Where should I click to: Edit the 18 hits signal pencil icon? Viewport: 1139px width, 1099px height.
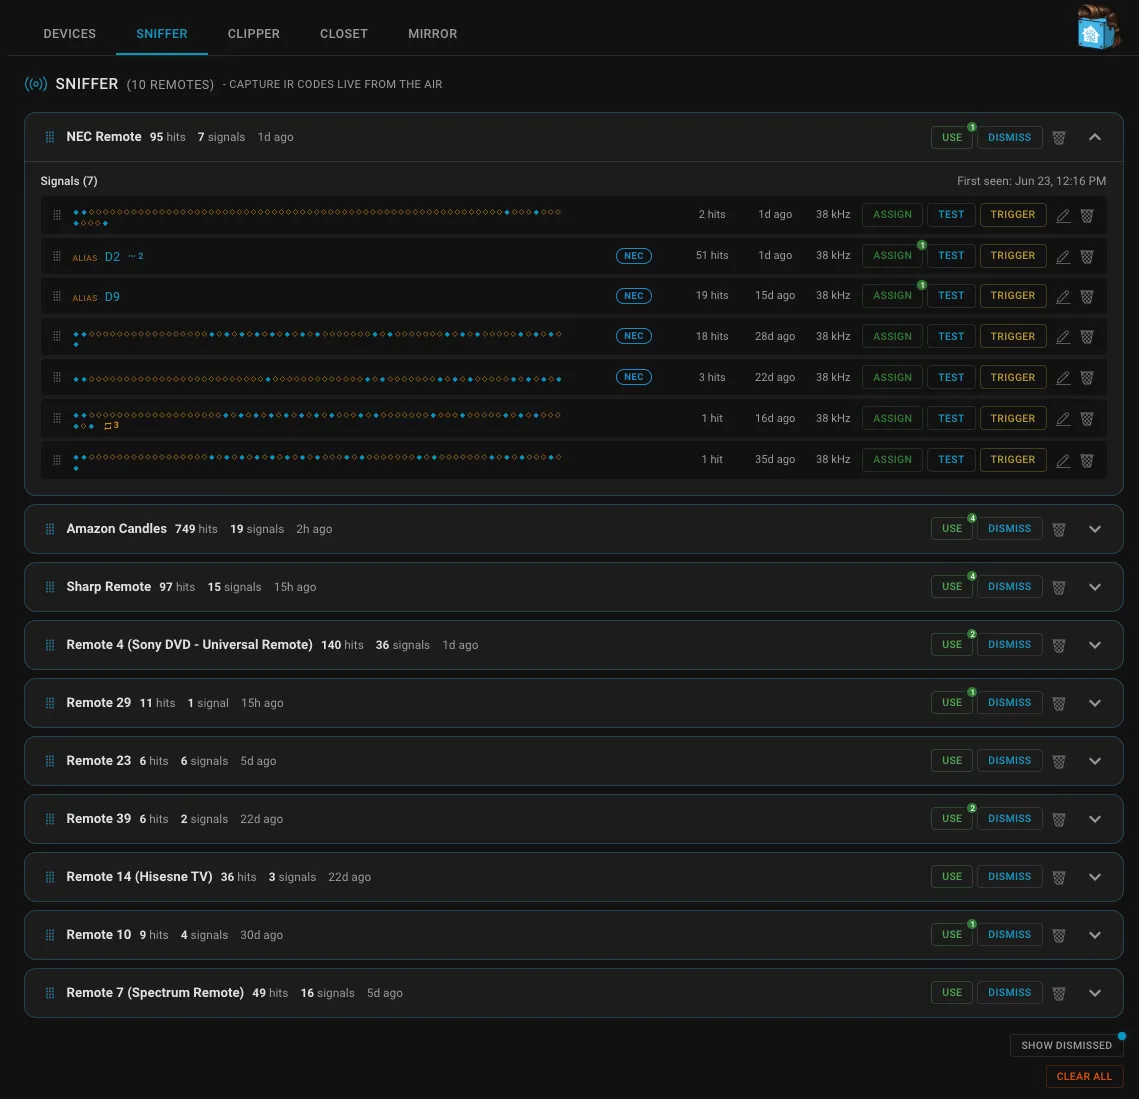[x=1063, y=337]
